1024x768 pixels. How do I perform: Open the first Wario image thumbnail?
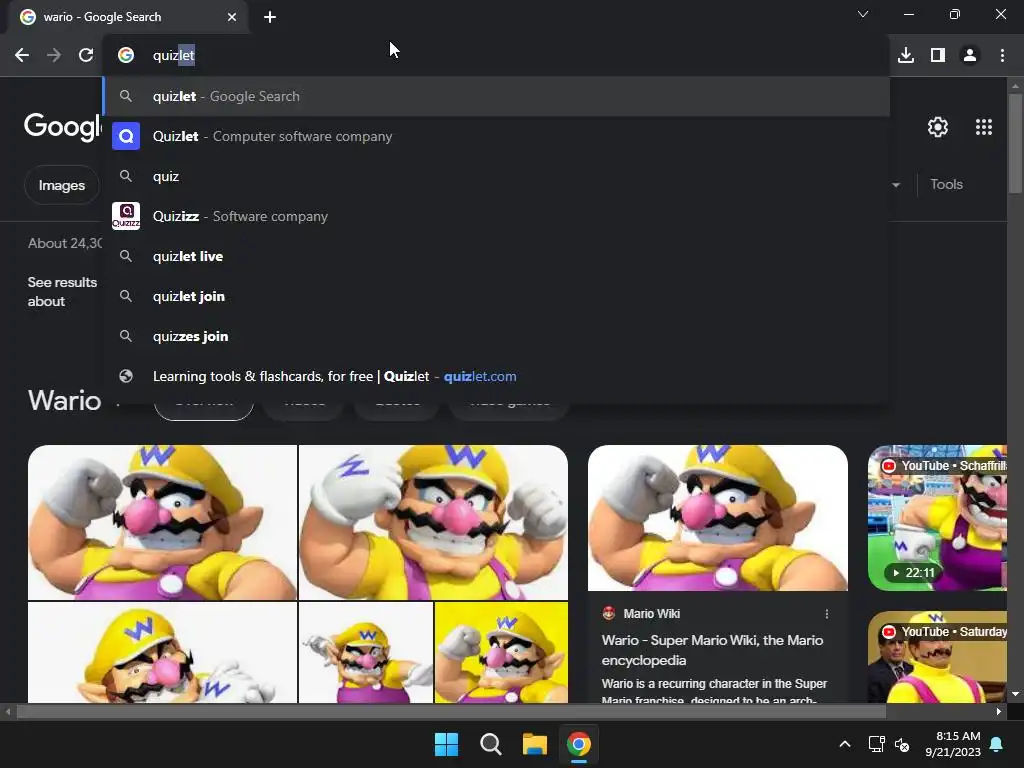(x=162, y=522)
